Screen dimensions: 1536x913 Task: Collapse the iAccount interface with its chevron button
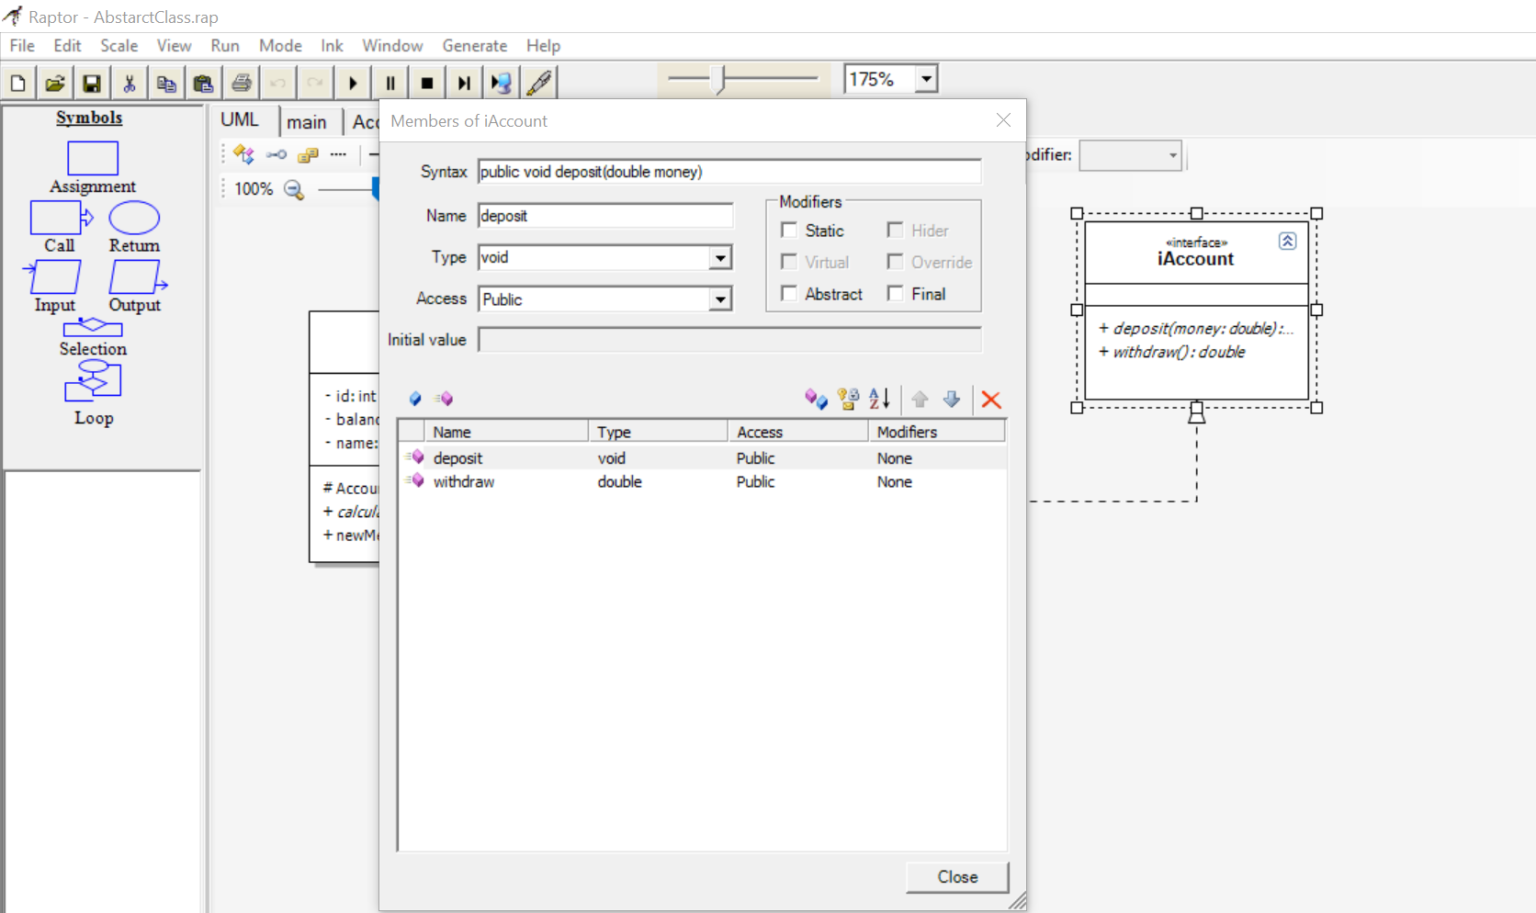coord(1288,240)
